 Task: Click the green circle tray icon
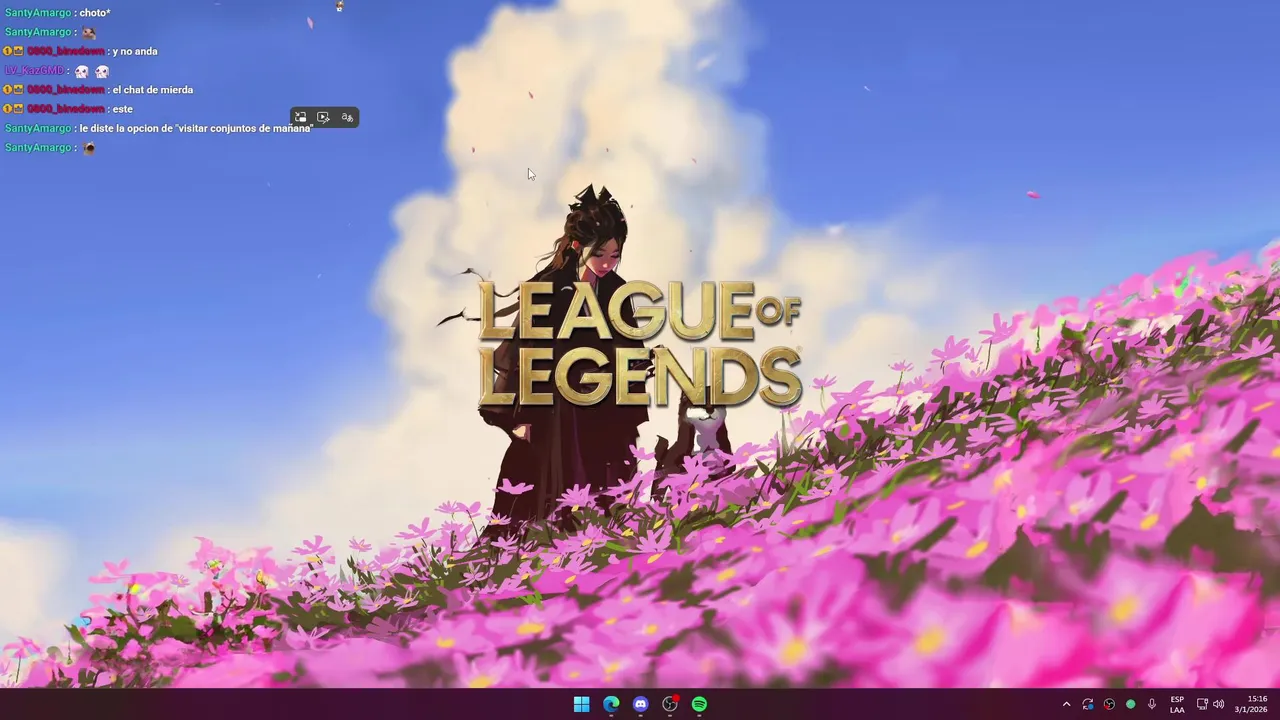tap(1131, 704)
